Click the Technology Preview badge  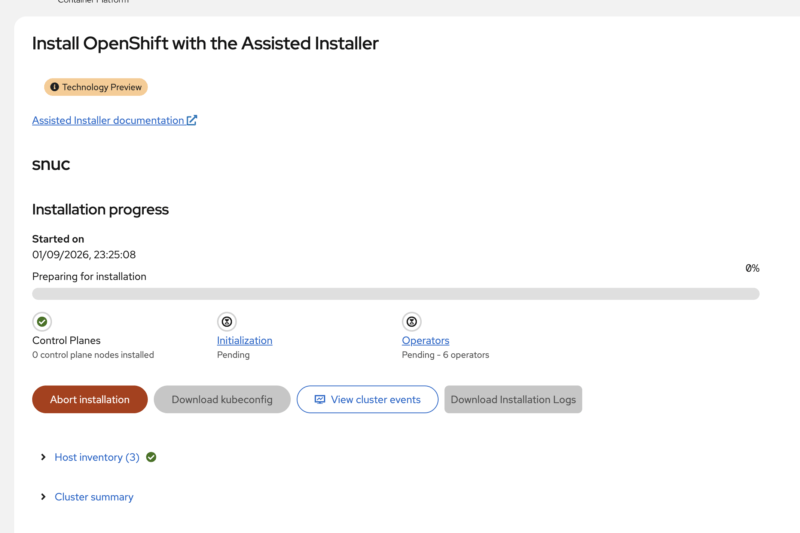96,87
